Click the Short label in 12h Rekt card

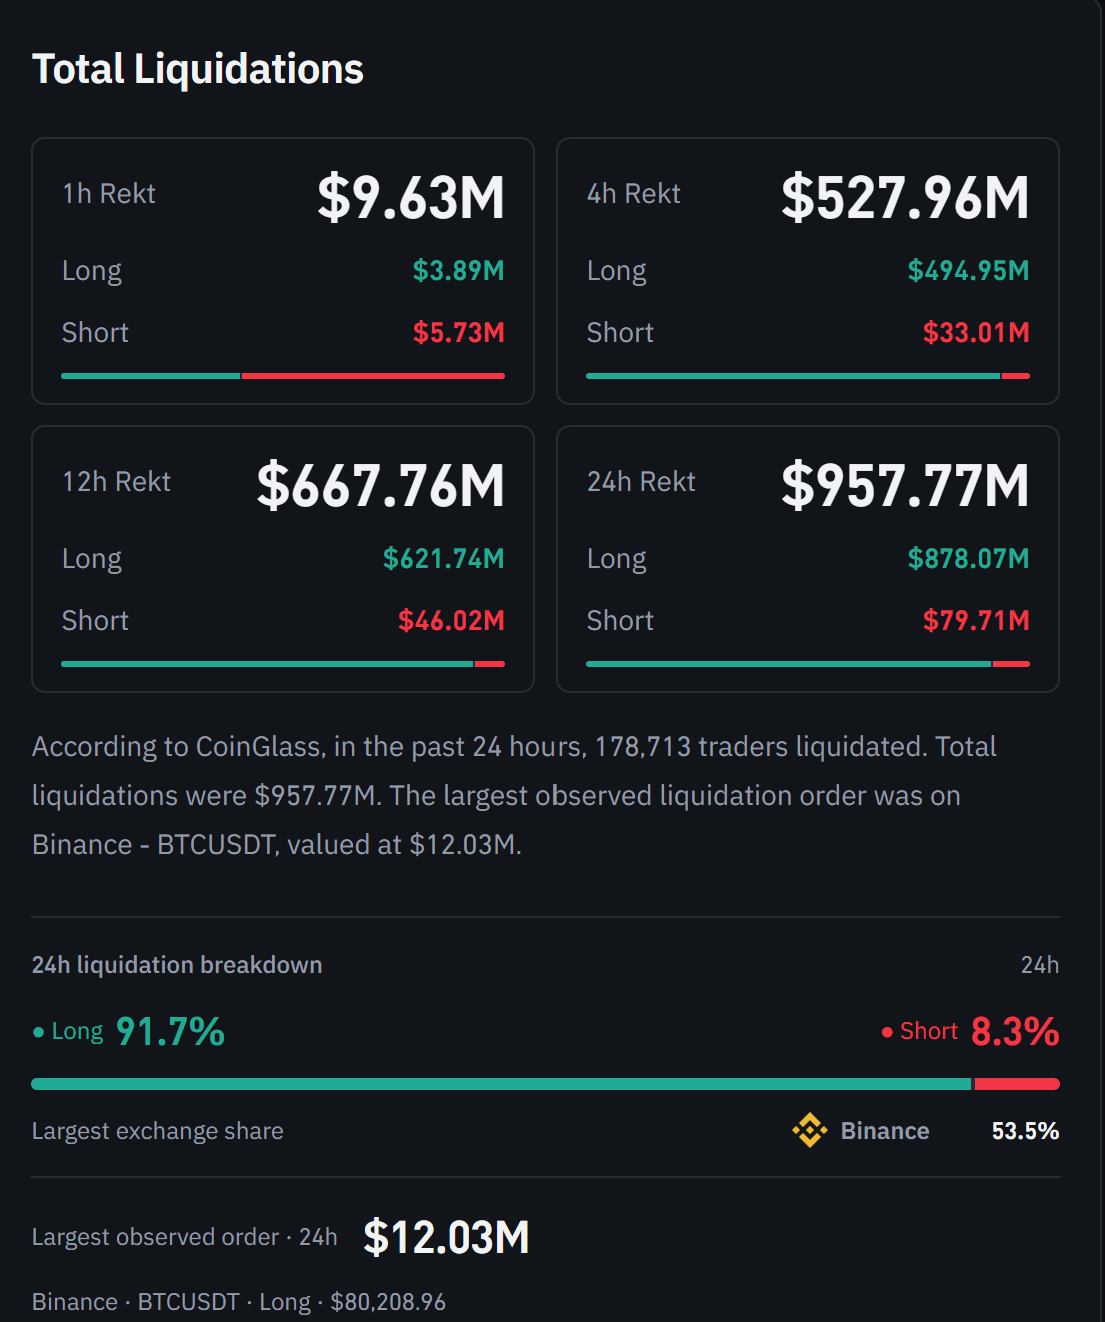coord(96,621)
